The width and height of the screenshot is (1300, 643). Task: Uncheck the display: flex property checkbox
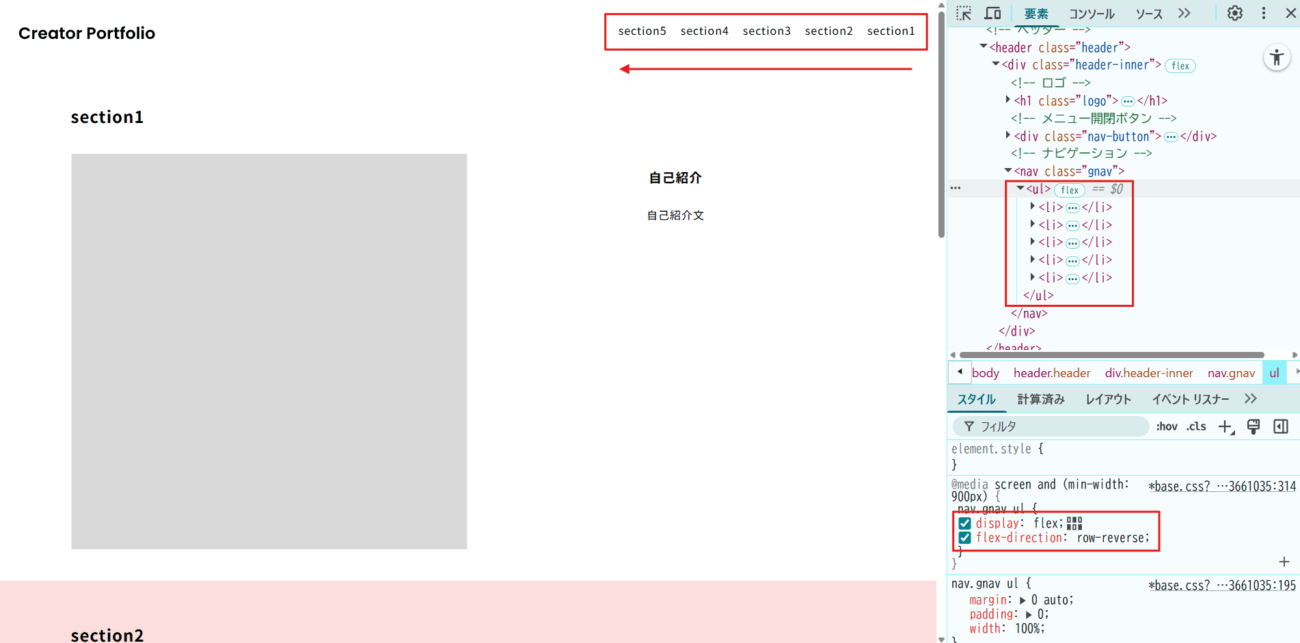pyautogui.click(x=965, y=523)
